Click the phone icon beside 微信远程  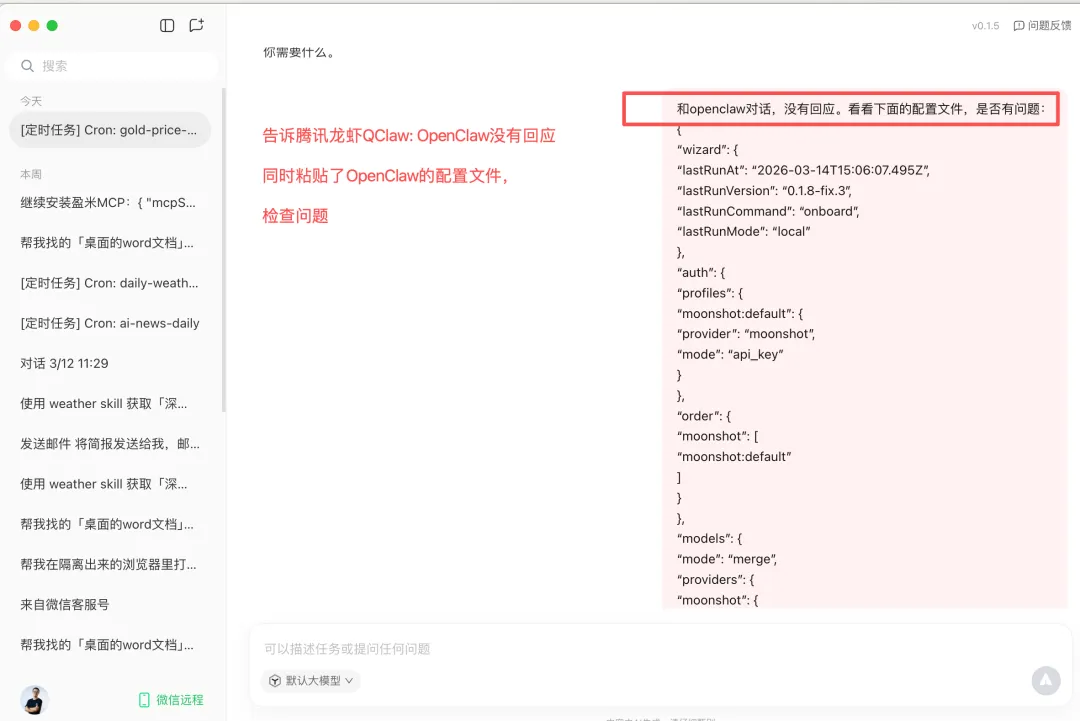pyautogui.click(x=144, y=700)
